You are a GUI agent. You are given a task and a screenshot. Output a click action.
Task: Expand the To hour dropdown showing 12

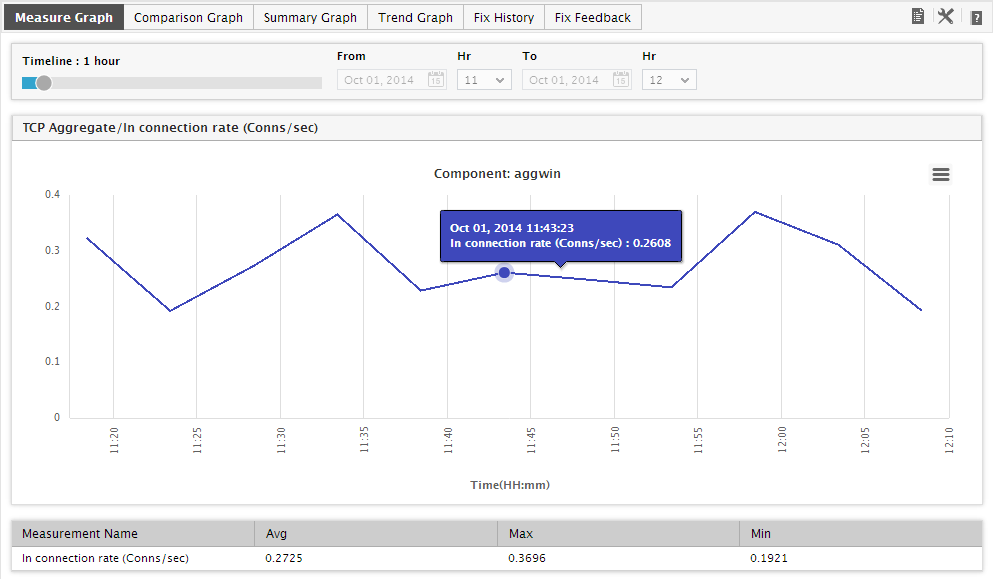[x=669, y=80]
